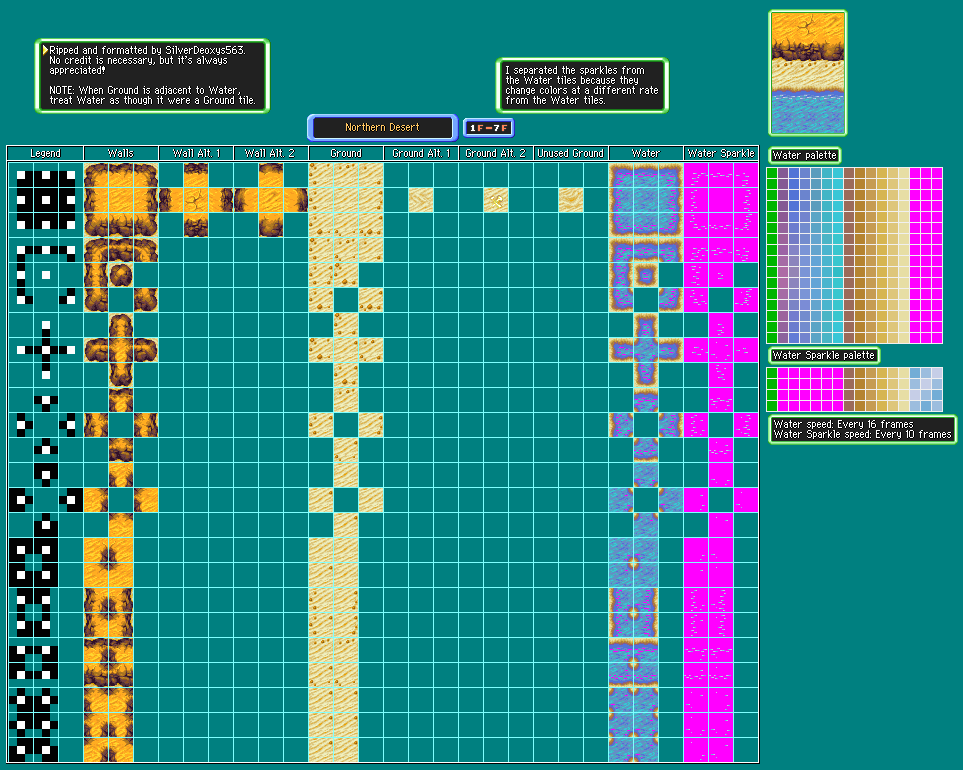
Task: Pick top-left green swatch in Water palette
Action: coord(772,174)
